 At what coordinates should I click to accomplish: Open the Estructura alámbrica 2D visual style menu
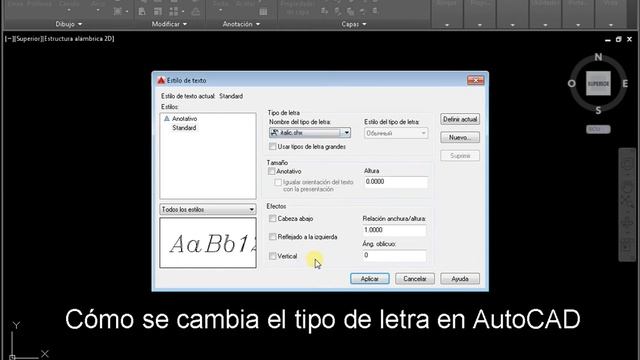click(x=78, y=39)
